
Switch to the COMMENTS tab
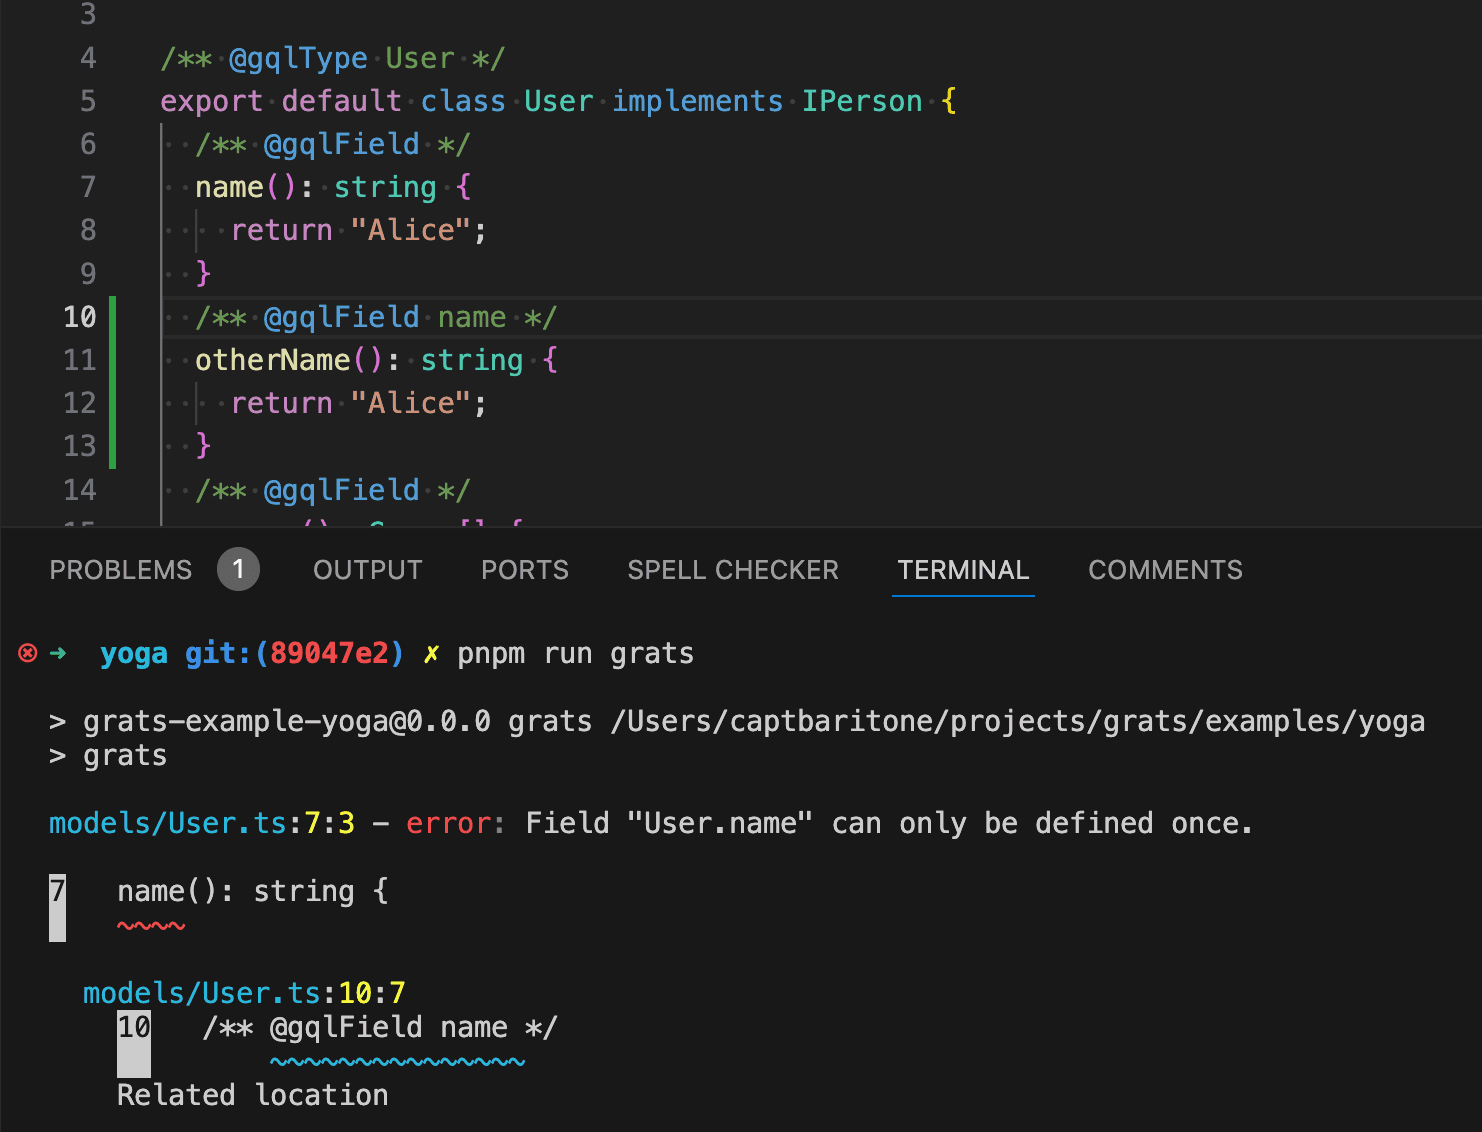(1164, 570)
